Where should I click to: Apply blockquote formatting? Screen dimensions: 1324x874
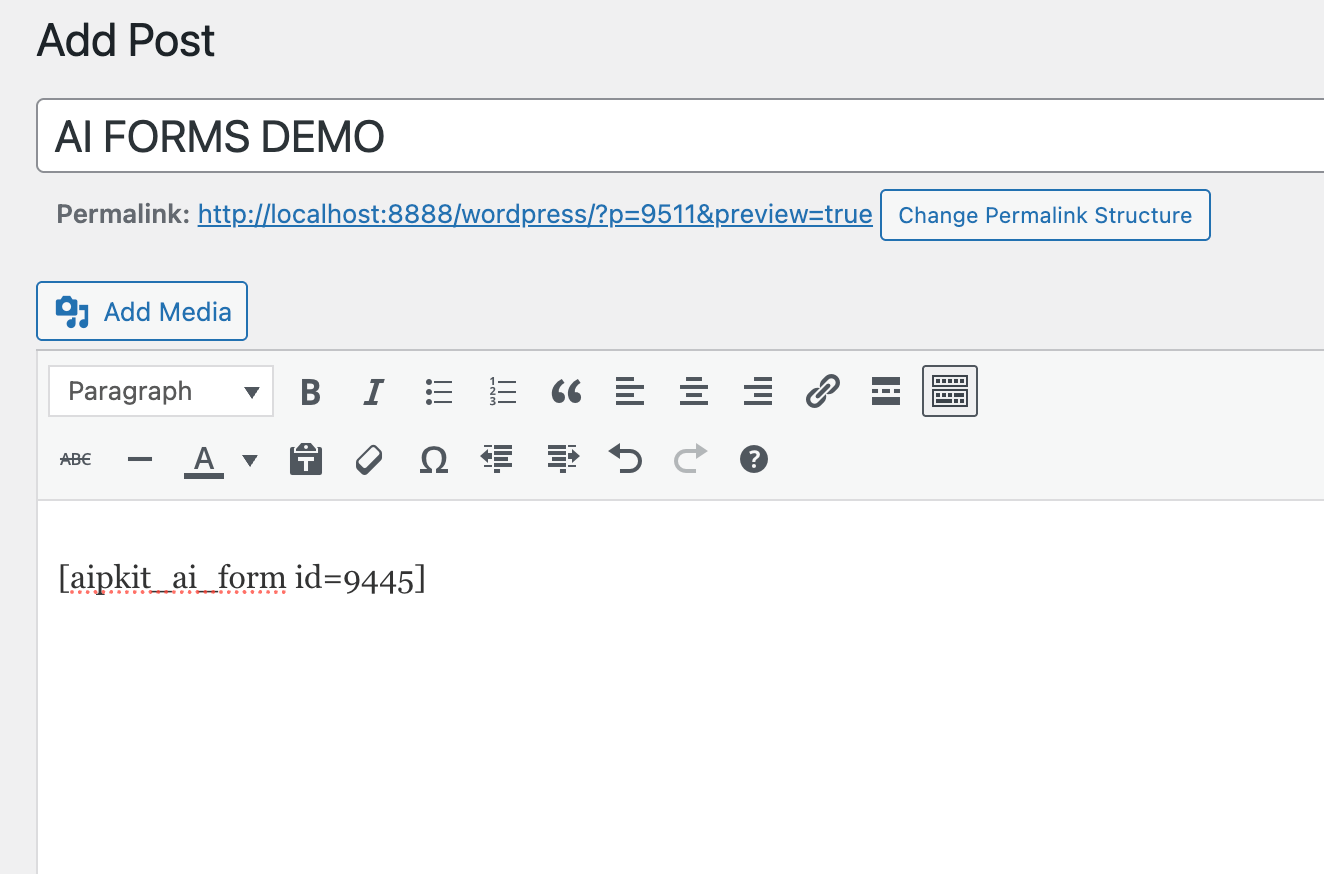click(x=566, y=392)
